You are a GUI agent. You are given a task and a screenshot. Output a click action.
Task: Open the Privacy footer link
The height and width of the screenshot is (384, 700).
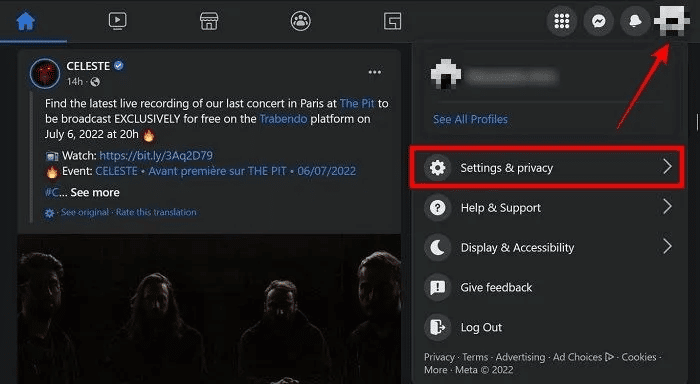439,357
